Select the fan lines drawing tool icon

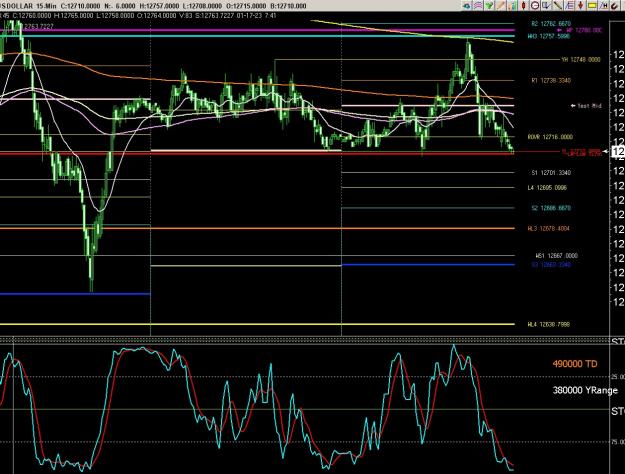point(569,6)
